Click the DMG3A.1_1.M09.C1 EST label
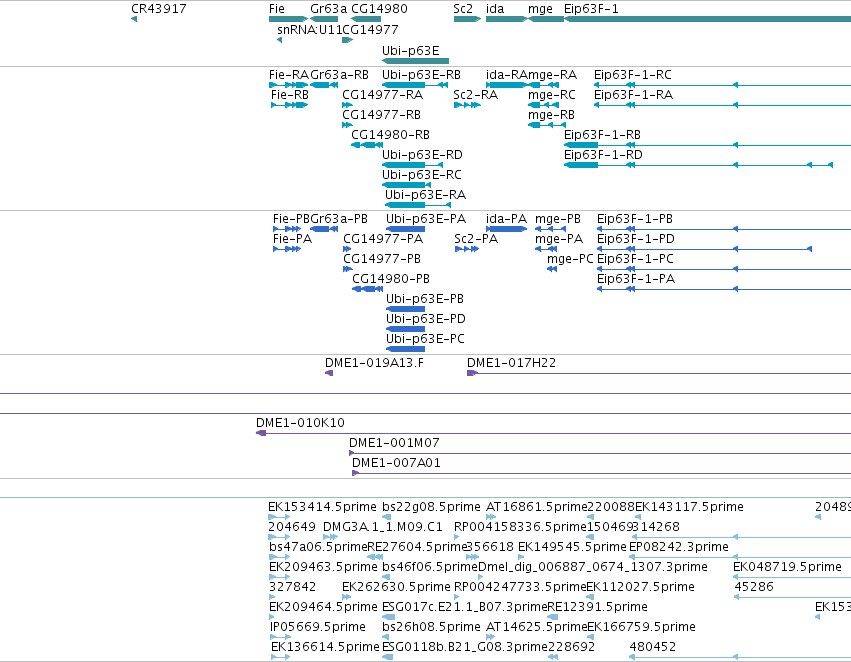Screen dimensions: 851x662 point(383,527)
